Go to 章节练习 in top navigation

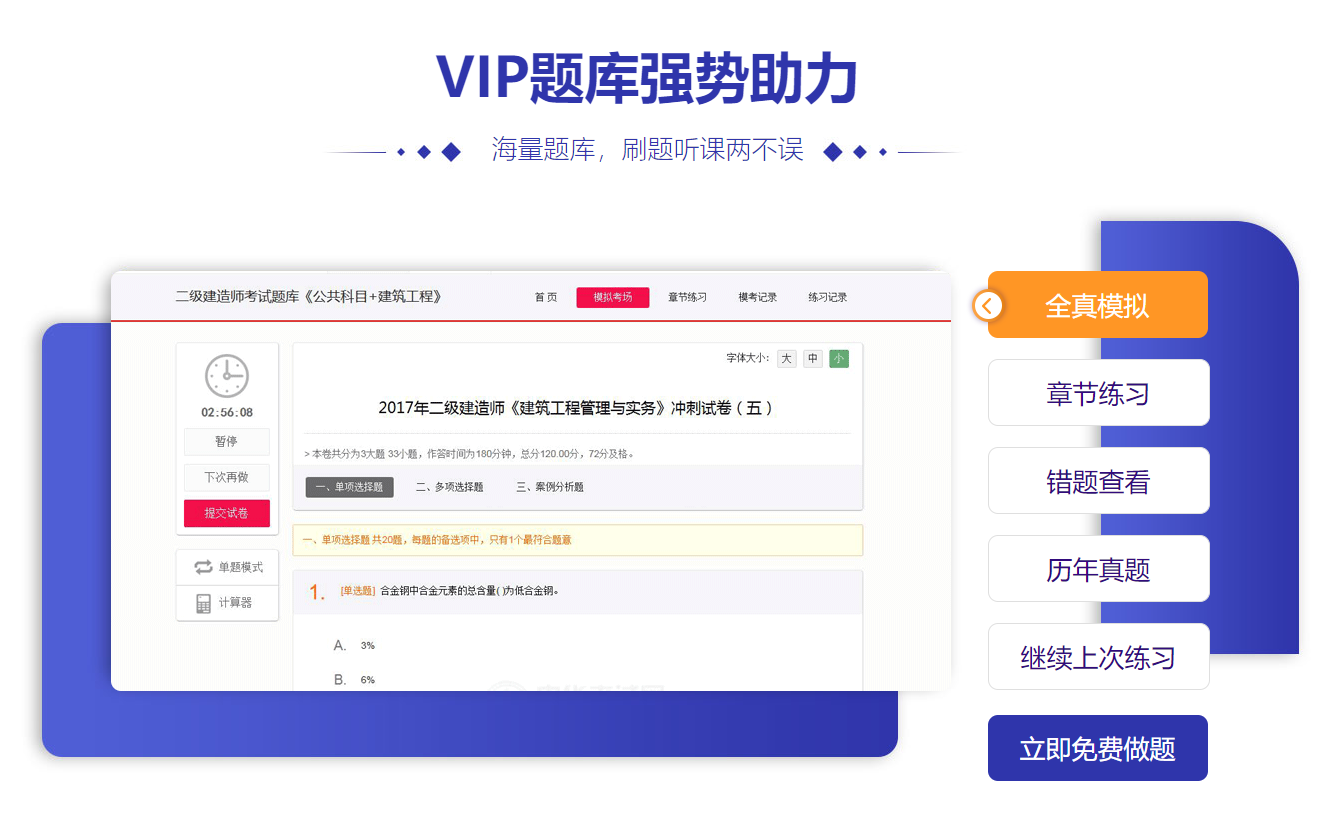click(x=687, y=297)
